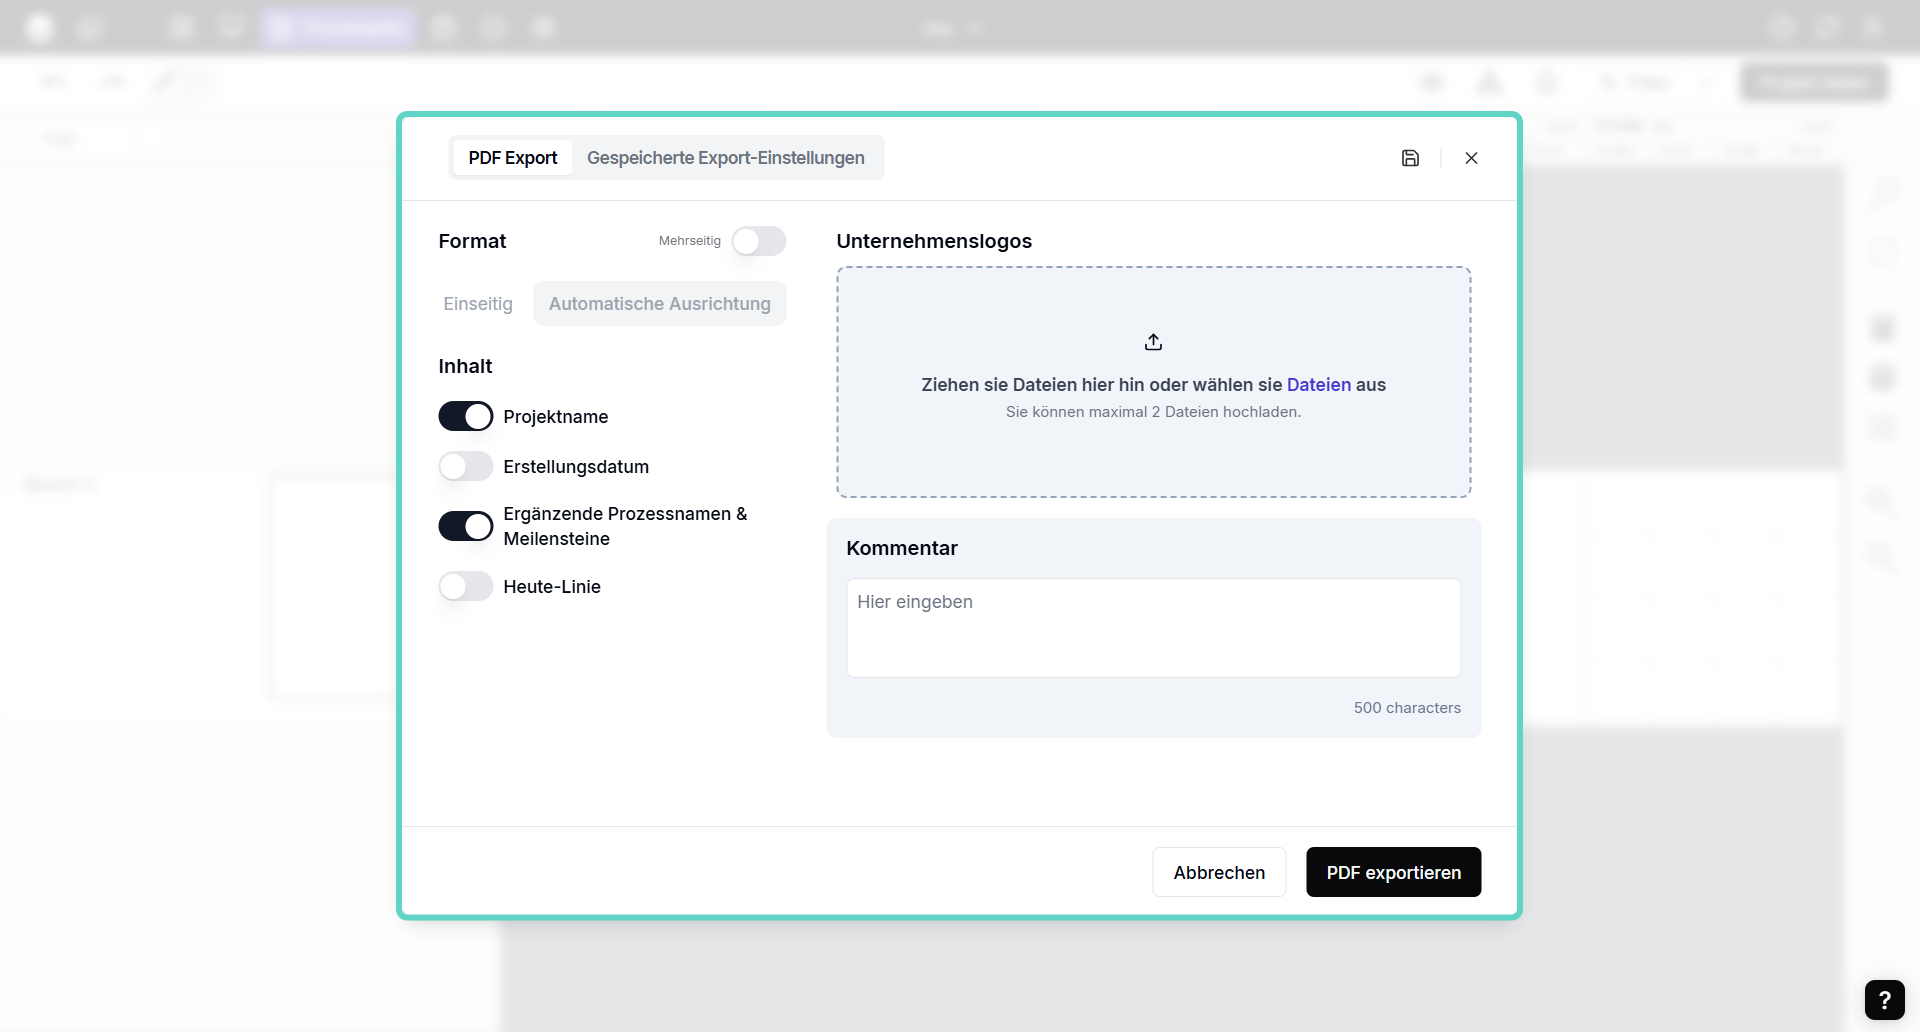Open the help question mark button
Screen dimensions: 1920x1032
pos(1884,999)
